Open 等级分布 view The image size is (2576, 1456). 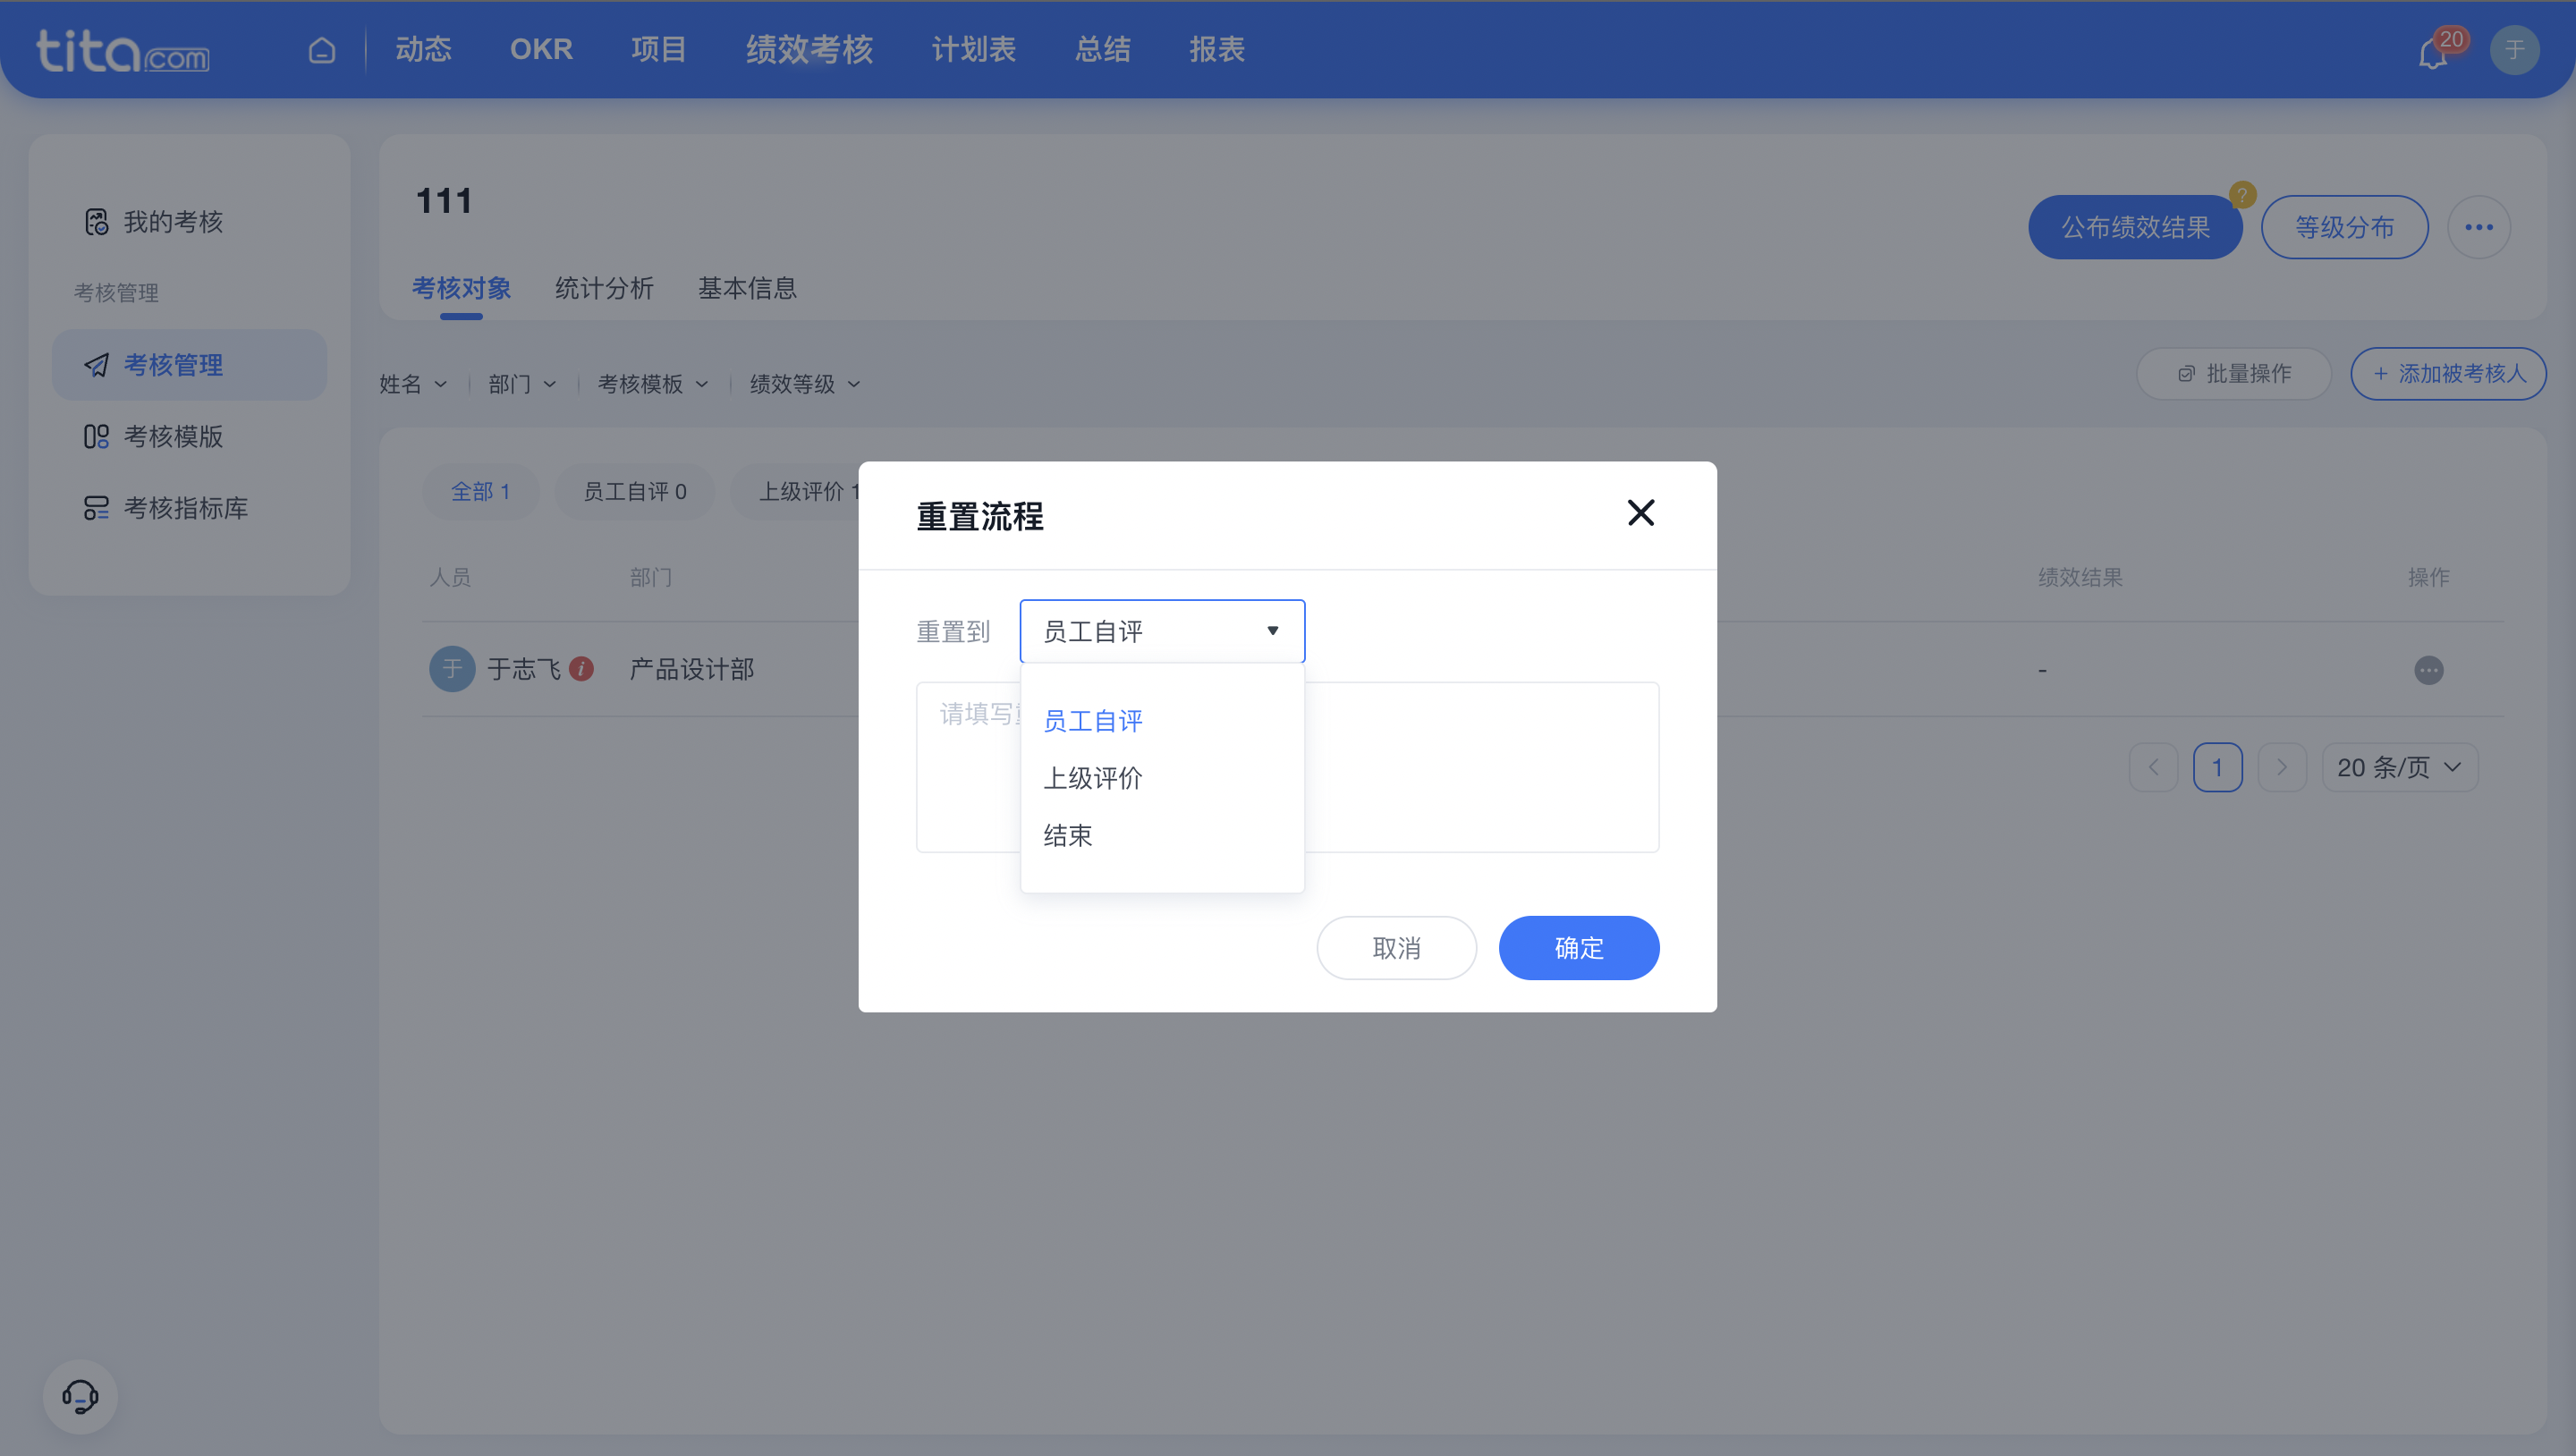coord(2344,227)
